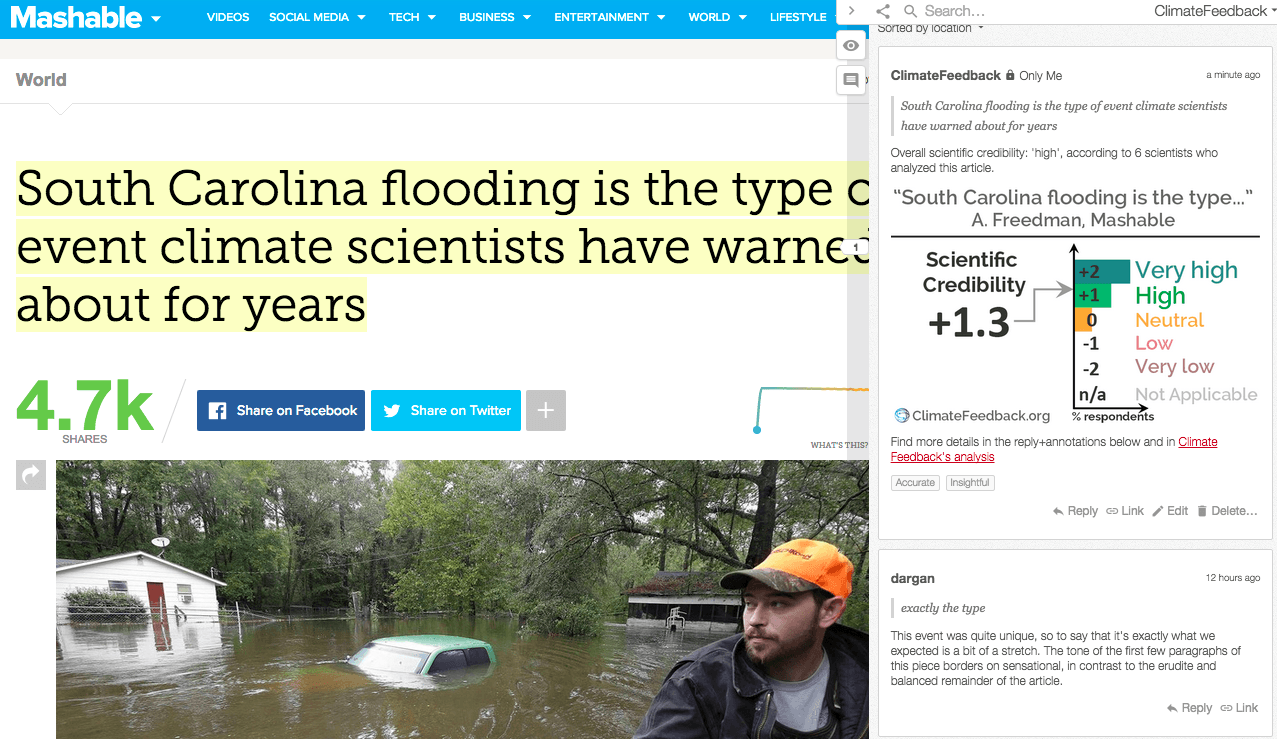Collapse the annotation sidebar with chevron arrow
This screenshot has width=1277, height=739.
pos(851,11)
